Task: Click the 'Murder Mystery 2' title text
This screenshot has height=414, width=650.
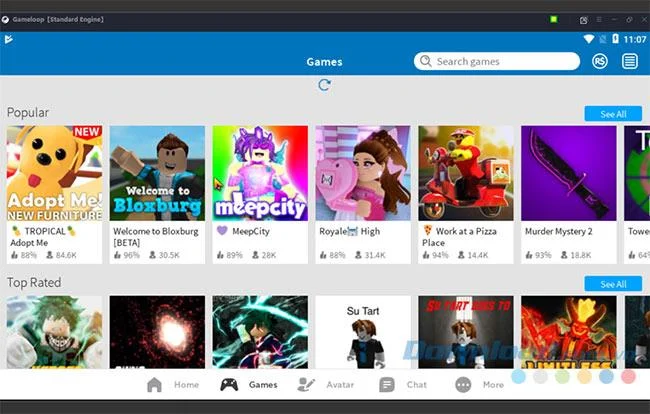Action: tap(558, 231)
